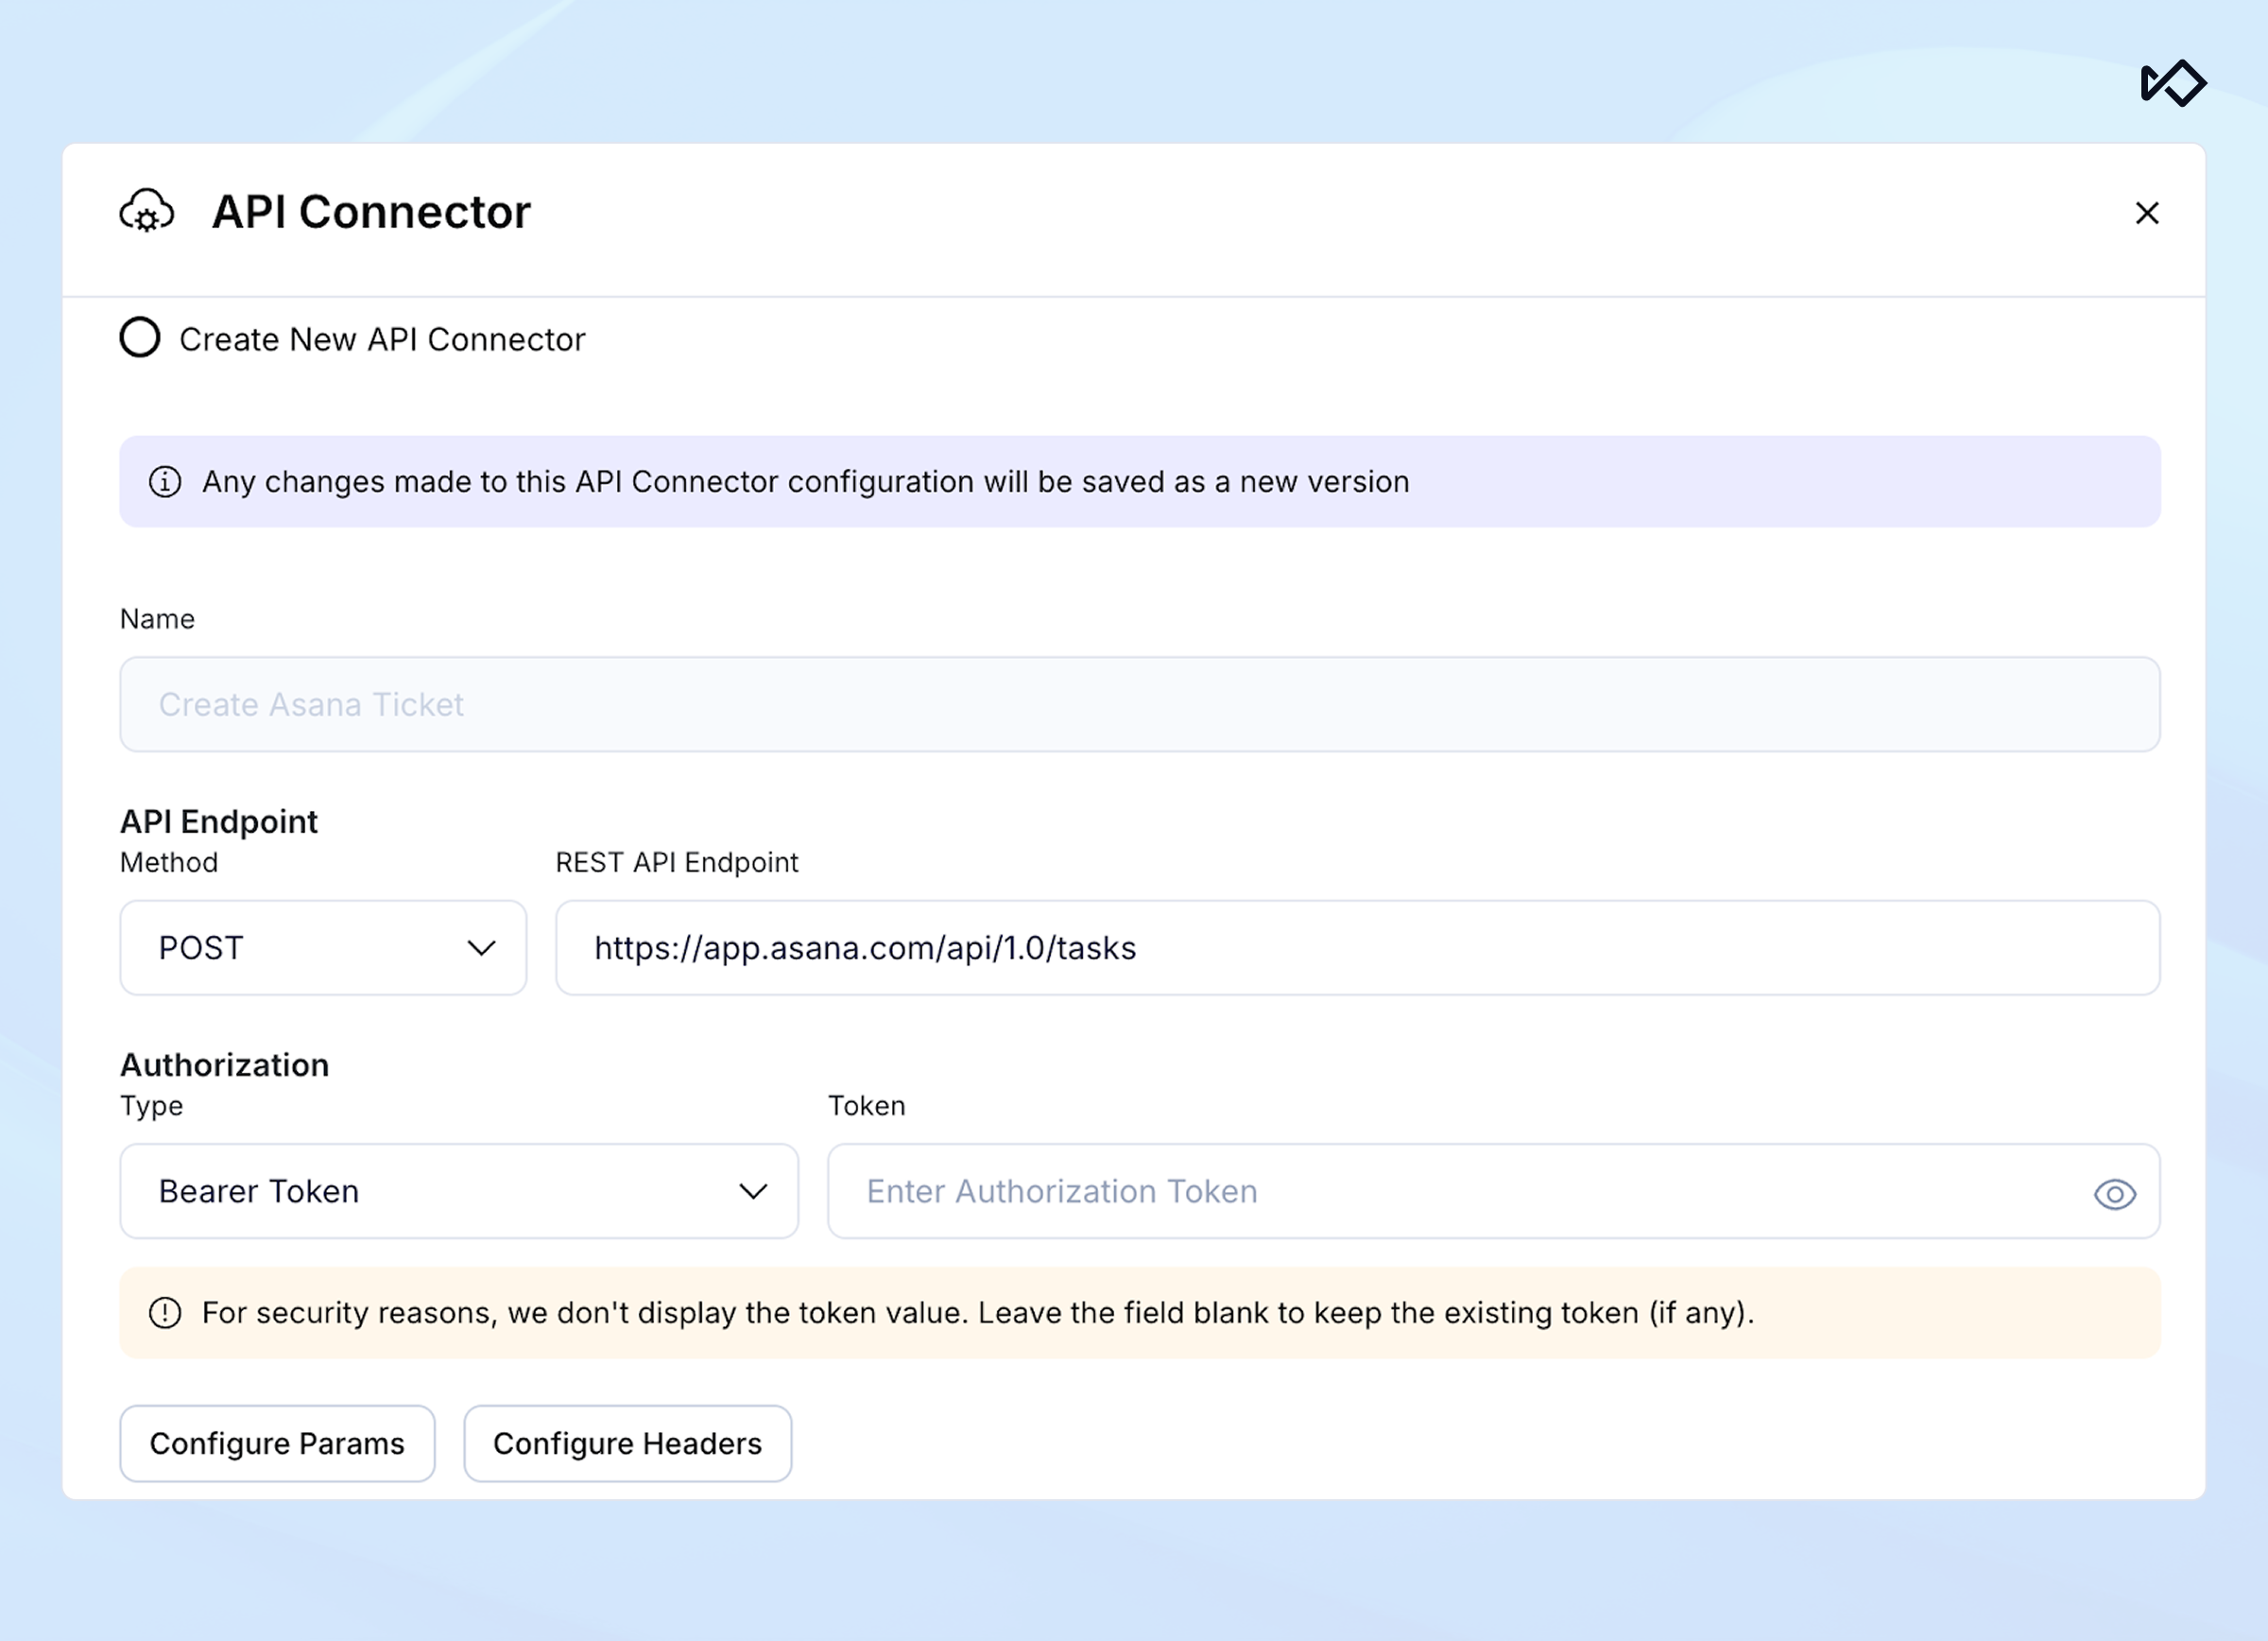
Task: Click the REST API Endpoint URL field
Action: point(1357,948)
